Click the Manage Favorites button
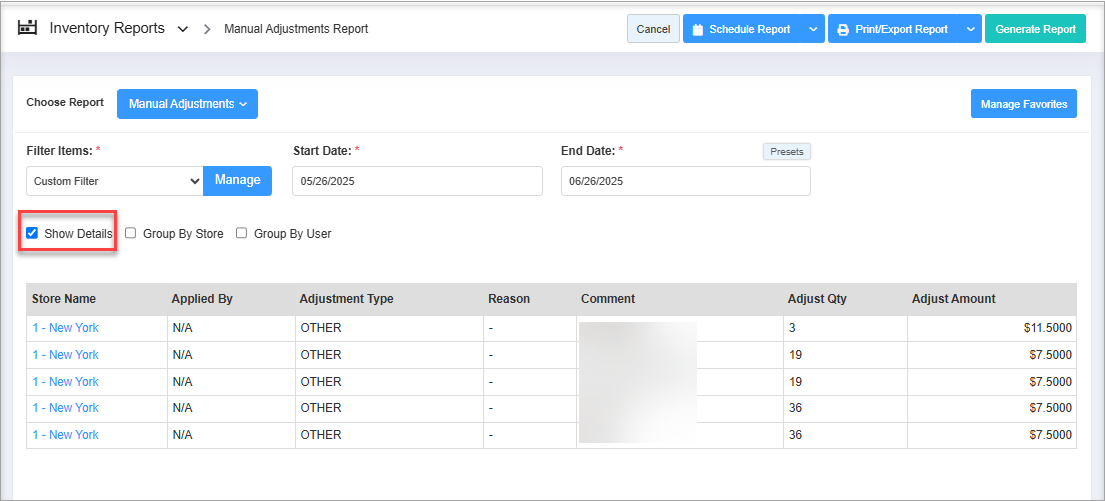1105x501 pixels. 1023,104
